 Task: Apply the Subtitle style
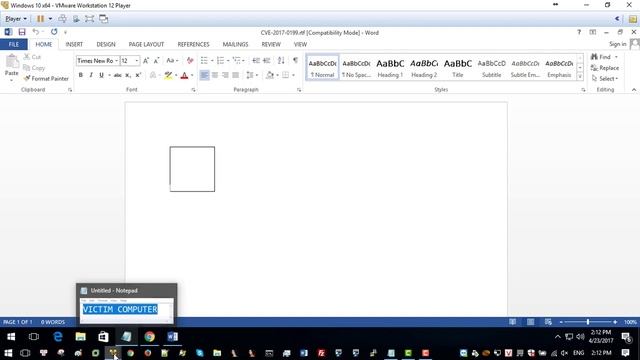click(491, 68)
